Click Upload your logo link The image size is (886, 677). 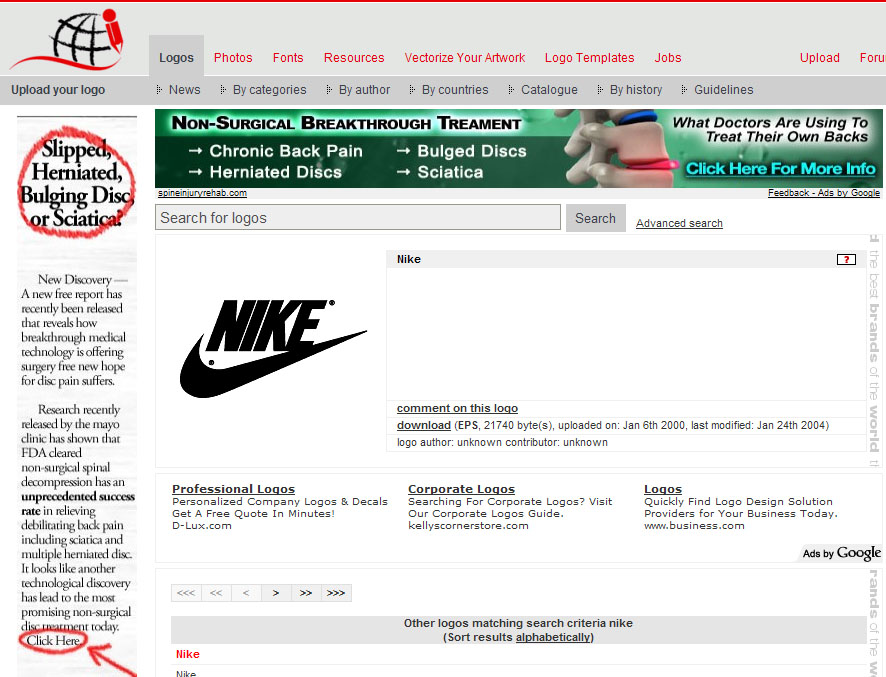58,90
